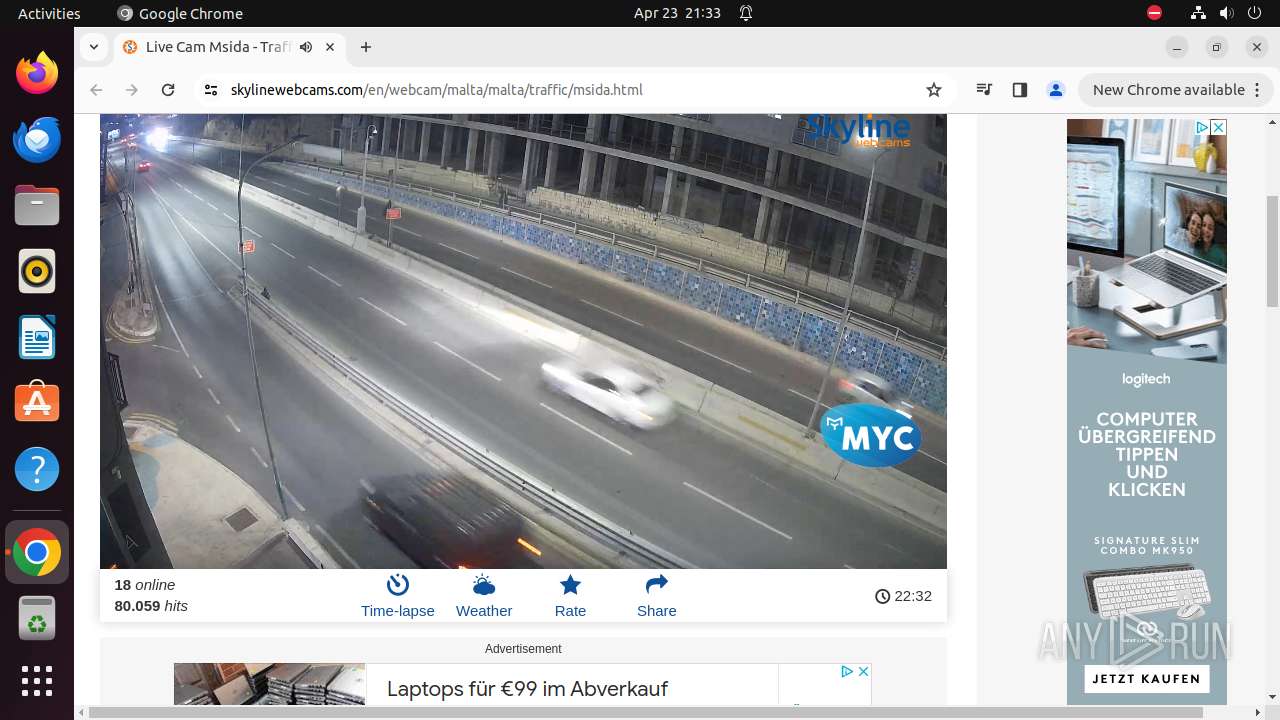Open the Laptops für €99 im Abverkauf ad
1280x720 pixels.
527,688
